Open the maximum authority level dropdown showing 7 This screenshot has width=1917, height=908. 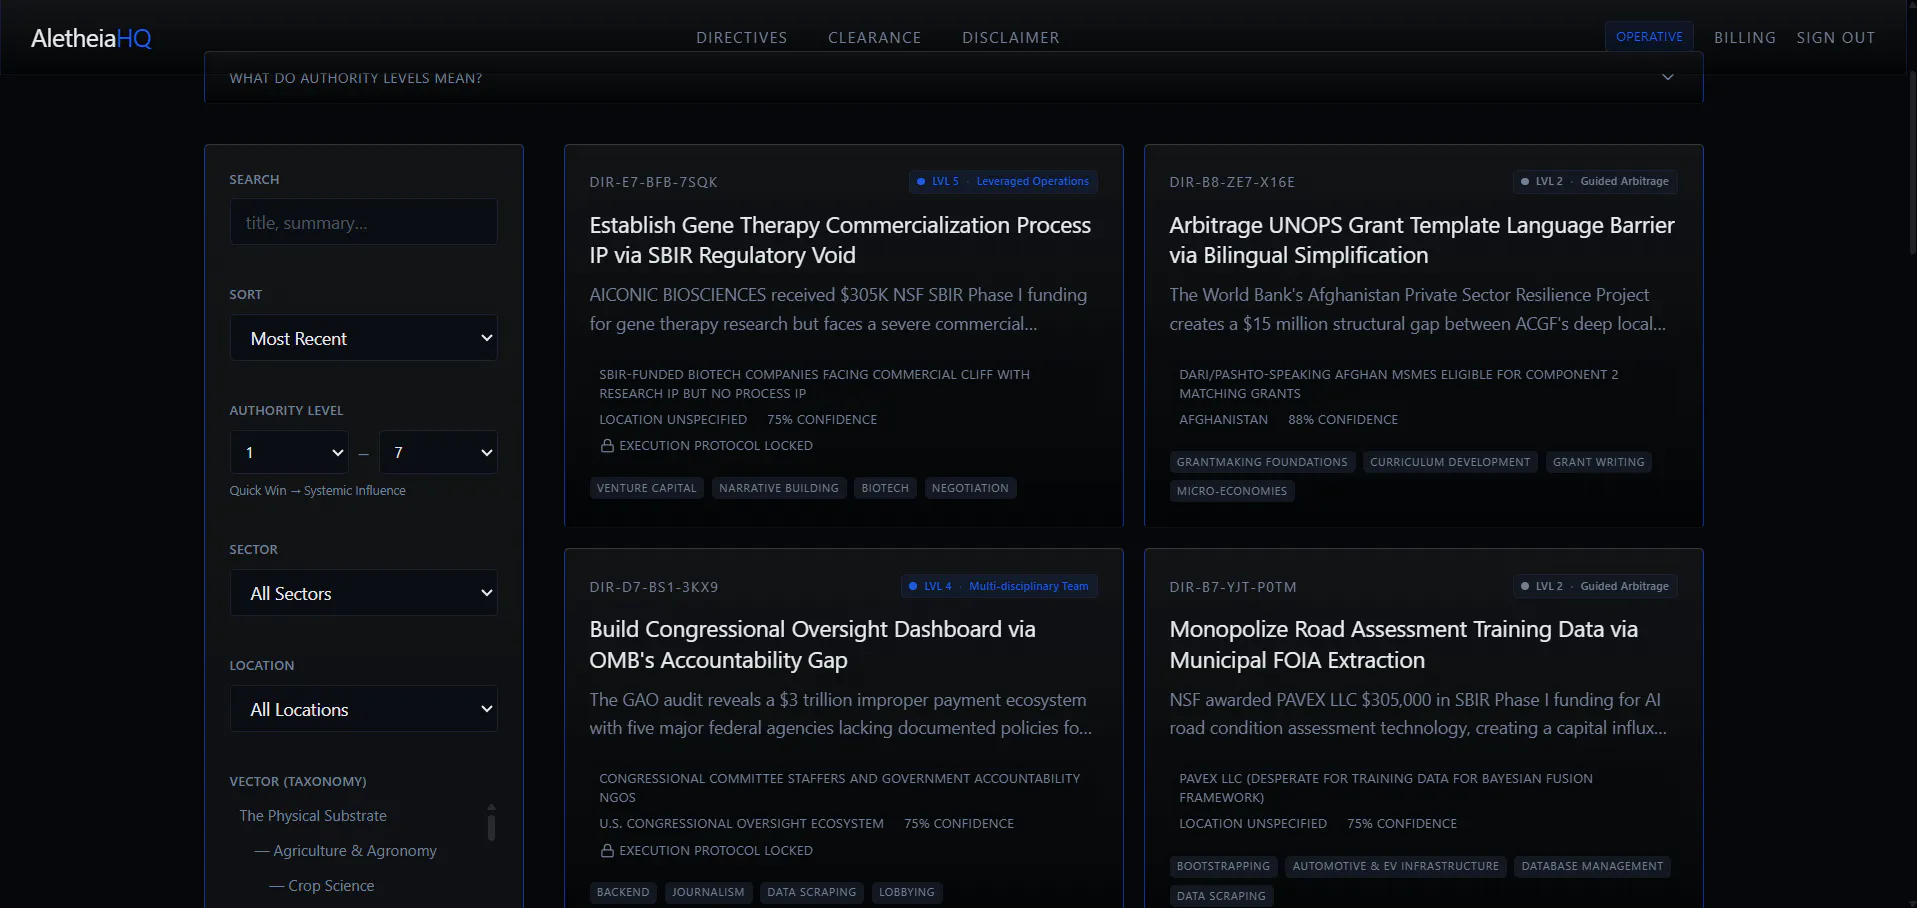tap(438, 452)
